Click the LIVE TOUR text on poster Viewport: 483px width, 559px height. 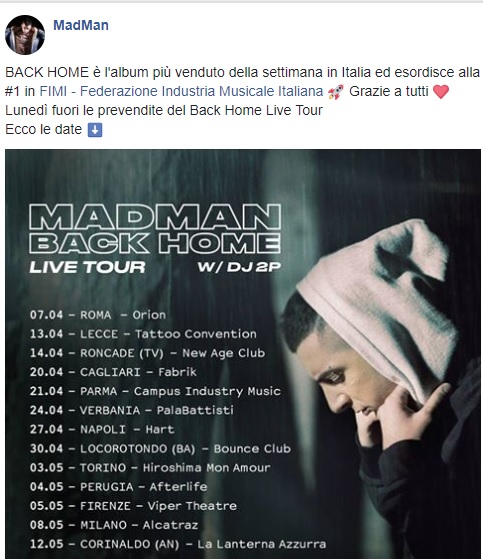(87, 267)
